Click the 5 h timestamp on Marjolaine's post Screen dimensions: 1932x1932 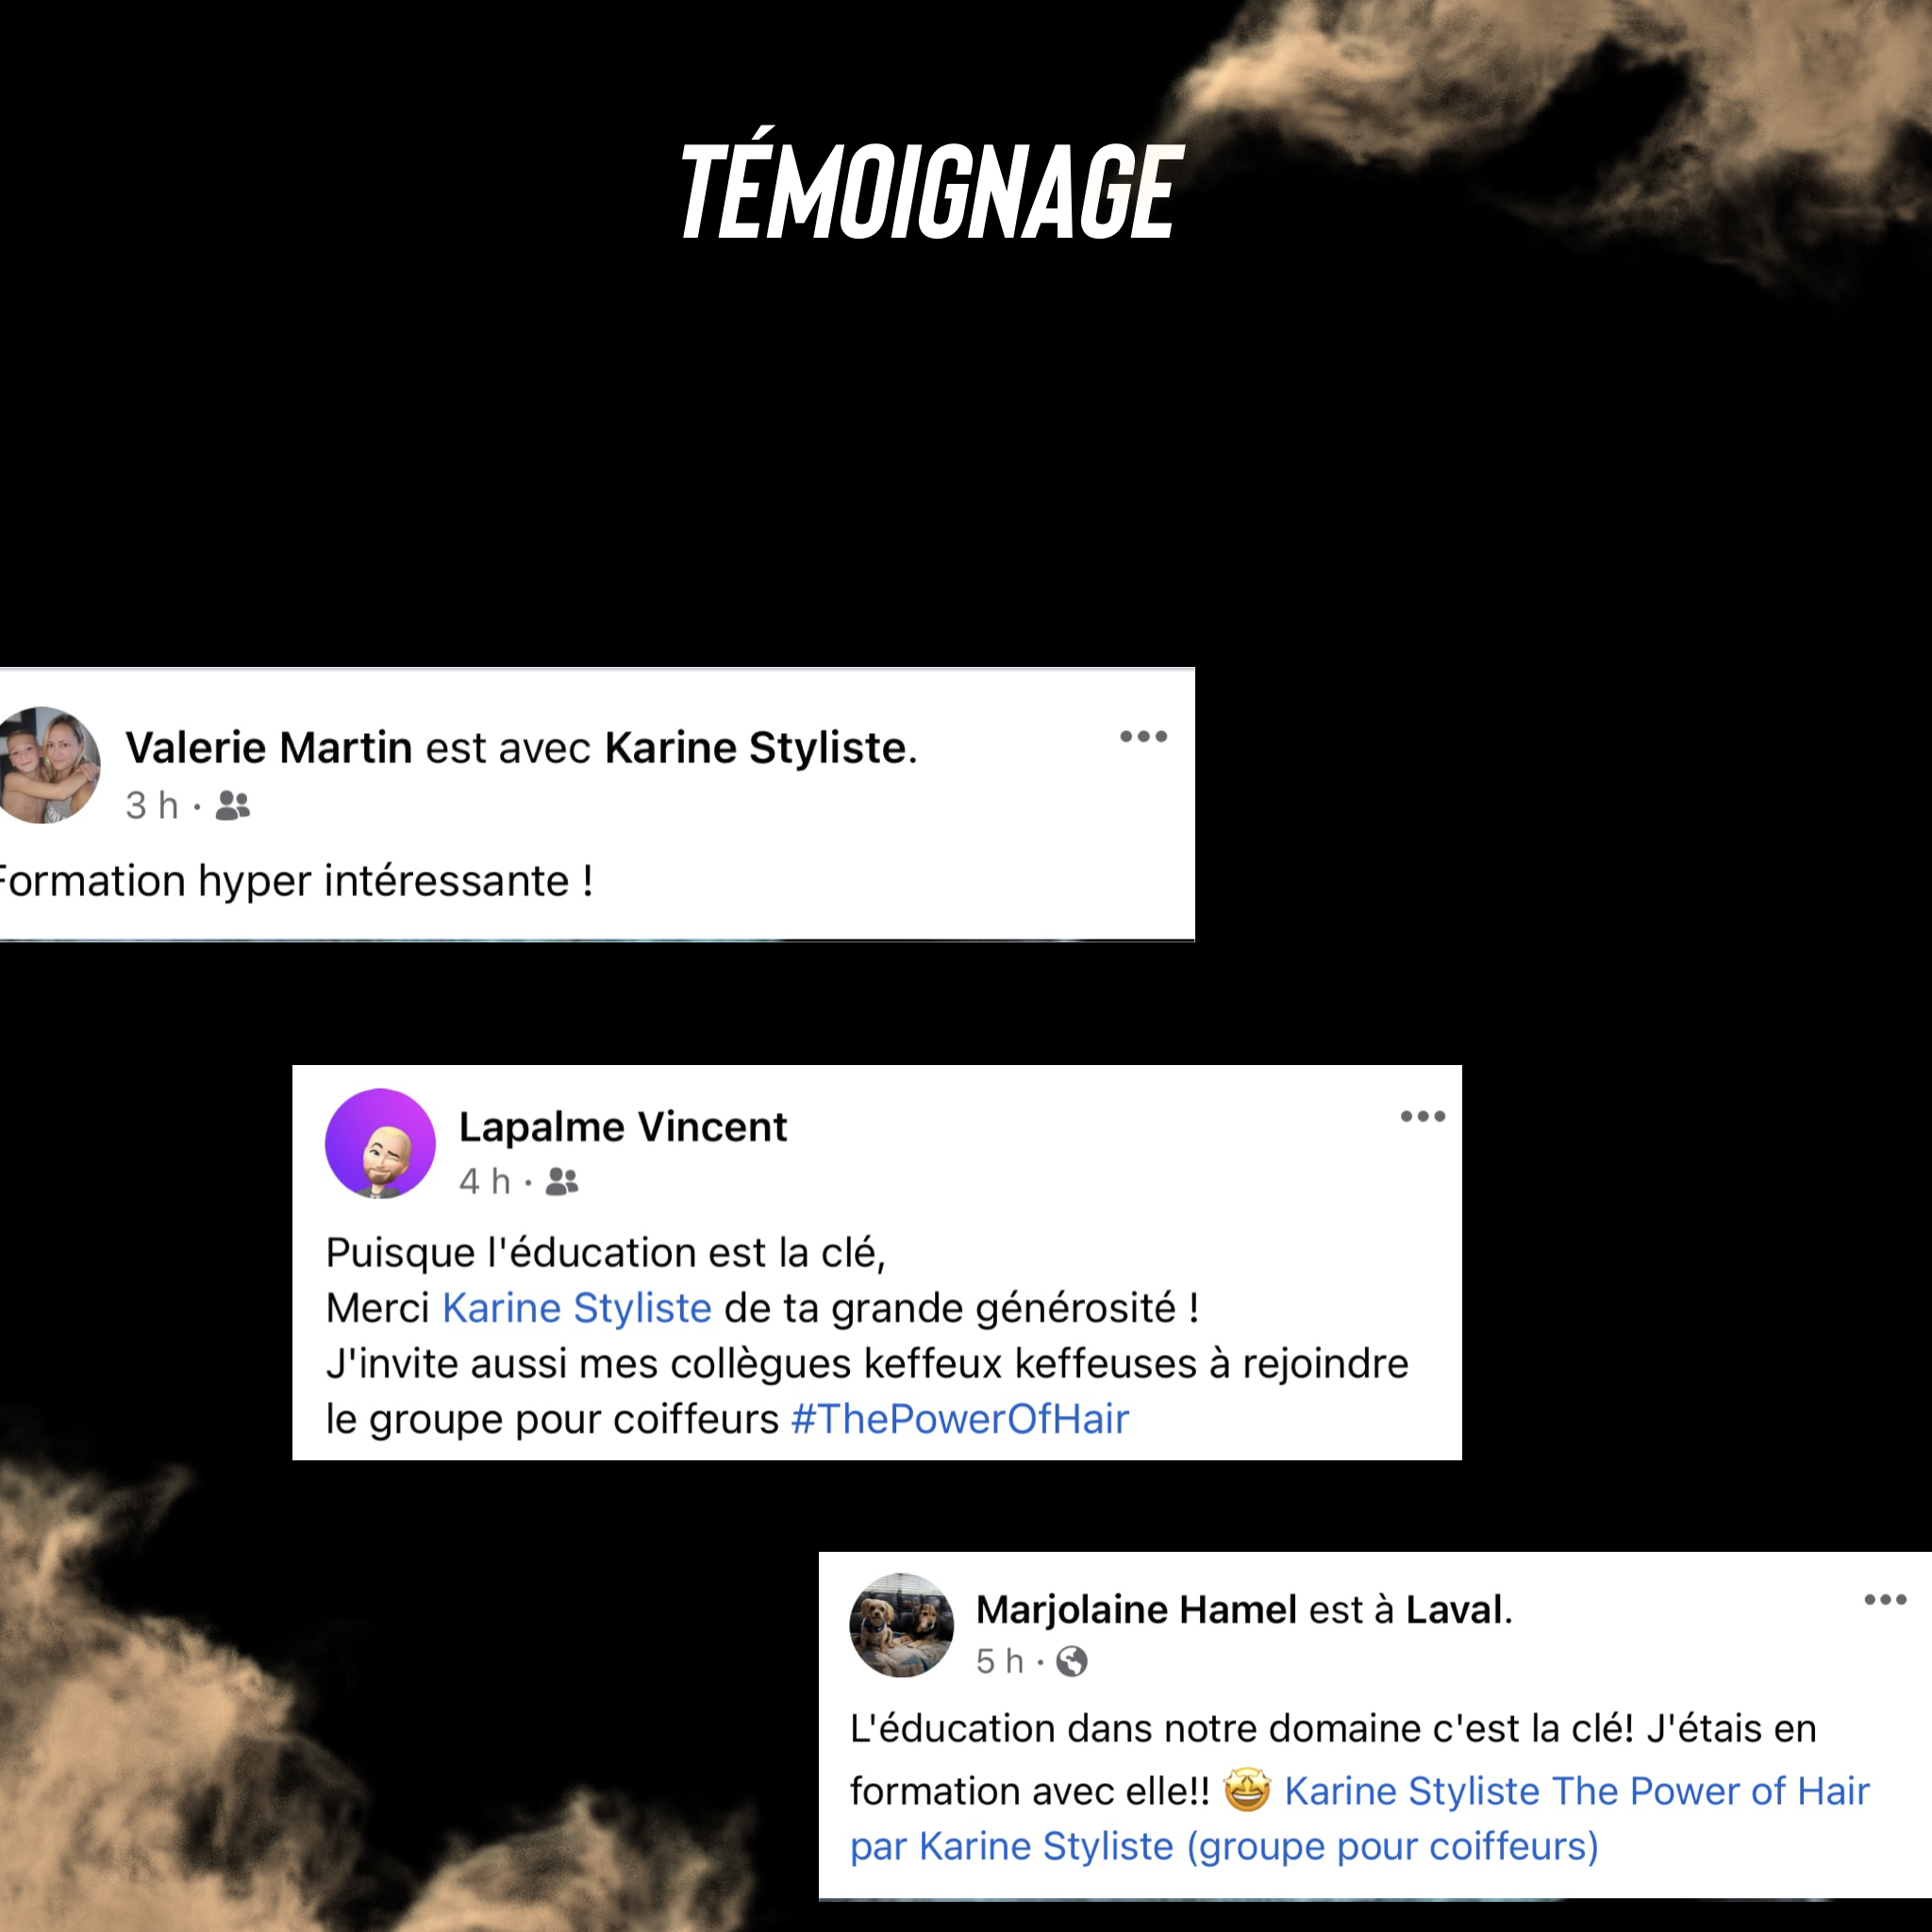pyautogui.click(x=1000, y=1662)
